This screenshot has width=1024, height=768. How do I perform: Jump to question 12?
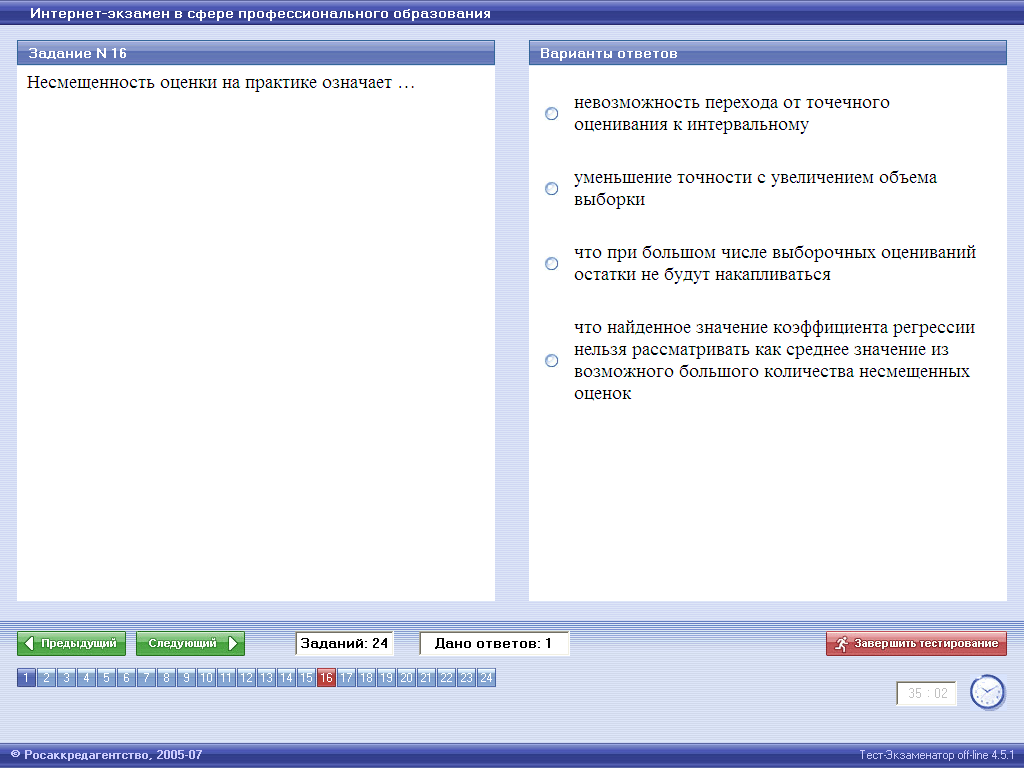(x=246, y=678)
